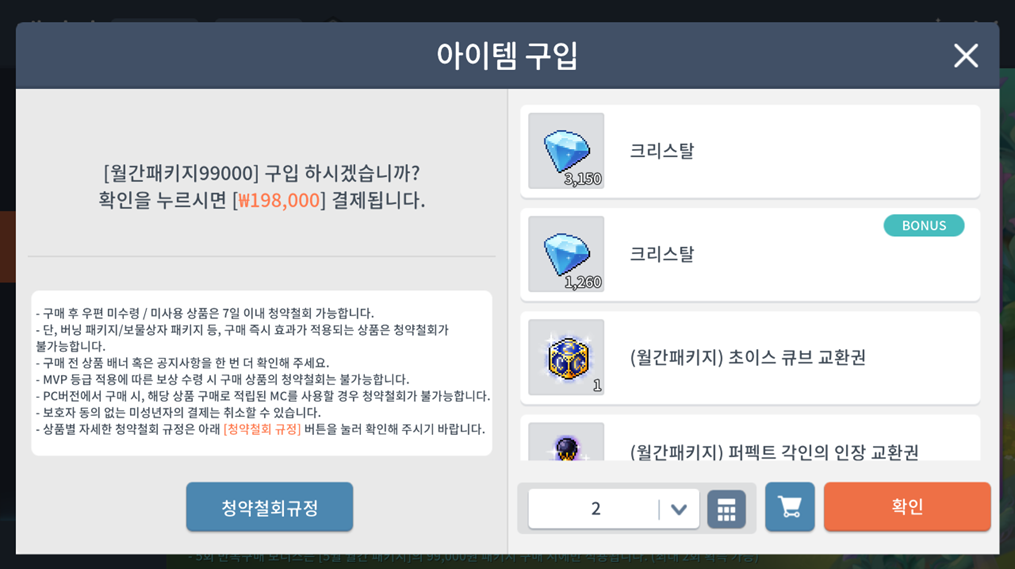The image size is (1015, 569).
Task: Select the 1,260 bonus 크리스탈 gem icon
Action: [566, 254]
